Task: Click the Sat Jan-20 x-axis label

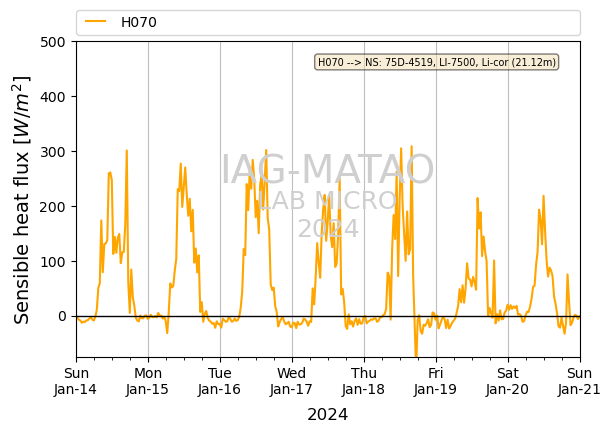Action: pos(507,381)
